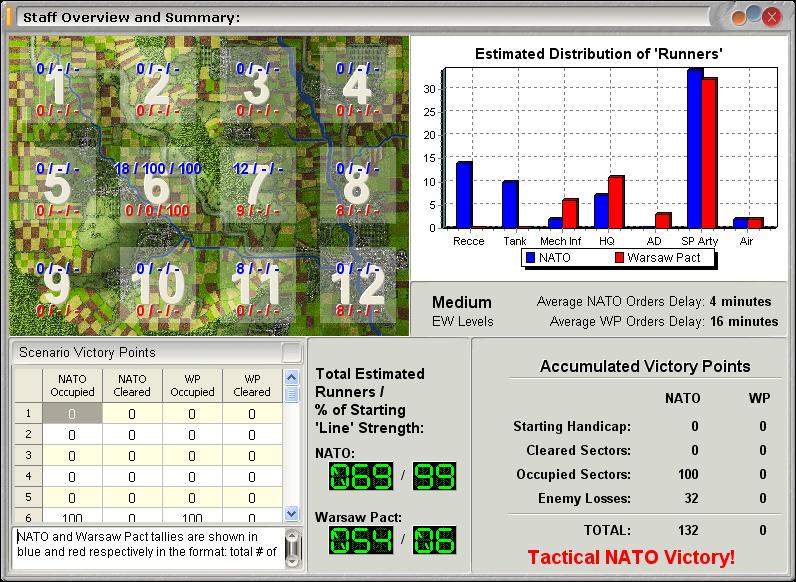This screenshot has width=796, height=582.
Task: Click the red AD bar in chart
Action: 663,220
